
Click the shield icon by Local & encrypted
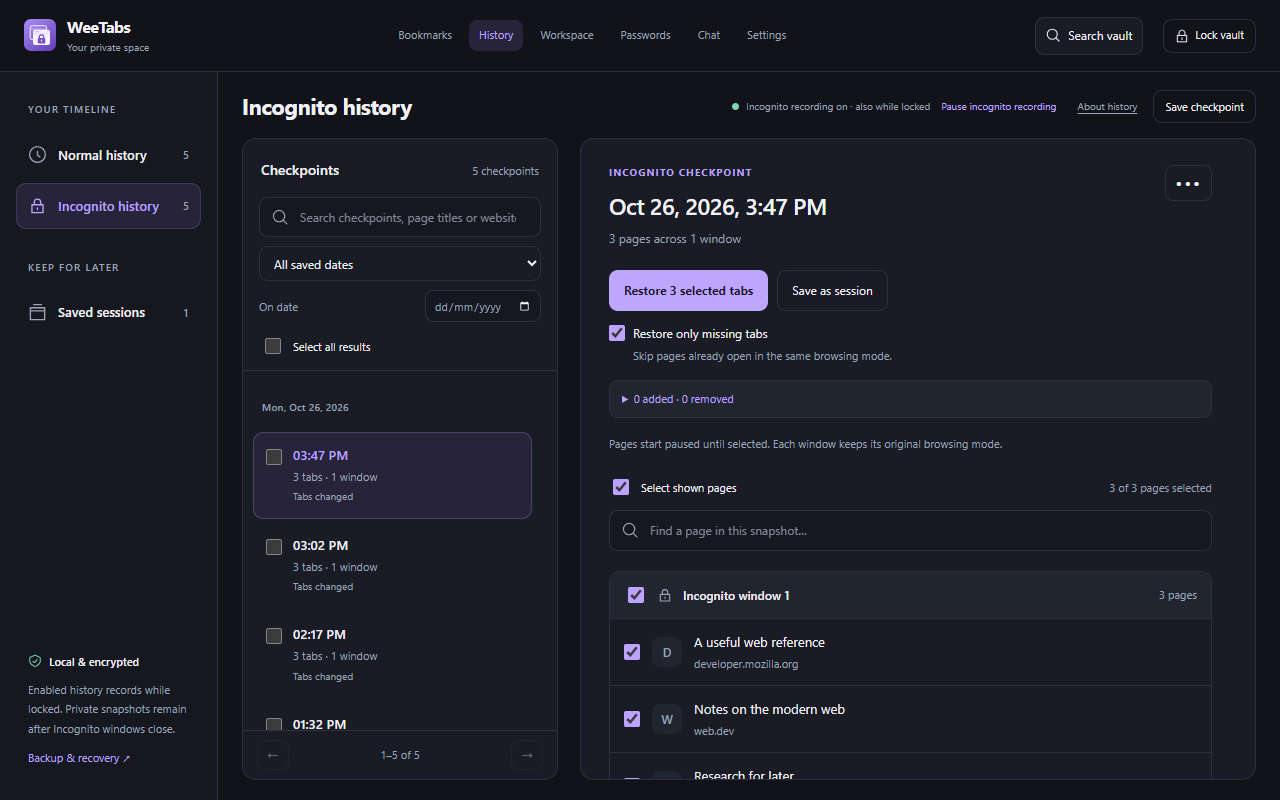click(x=35, y=662)
